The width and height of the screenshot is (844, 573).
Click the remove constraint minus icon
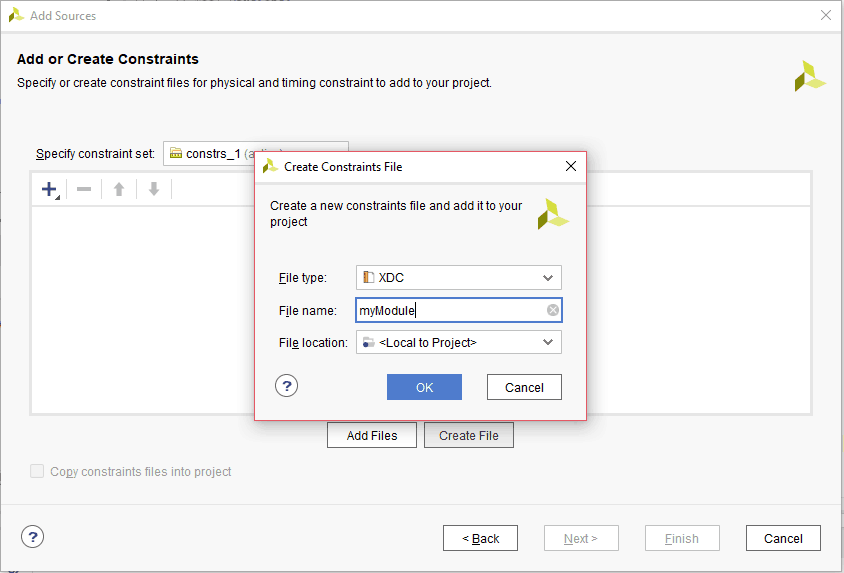(x=84, y=189)
